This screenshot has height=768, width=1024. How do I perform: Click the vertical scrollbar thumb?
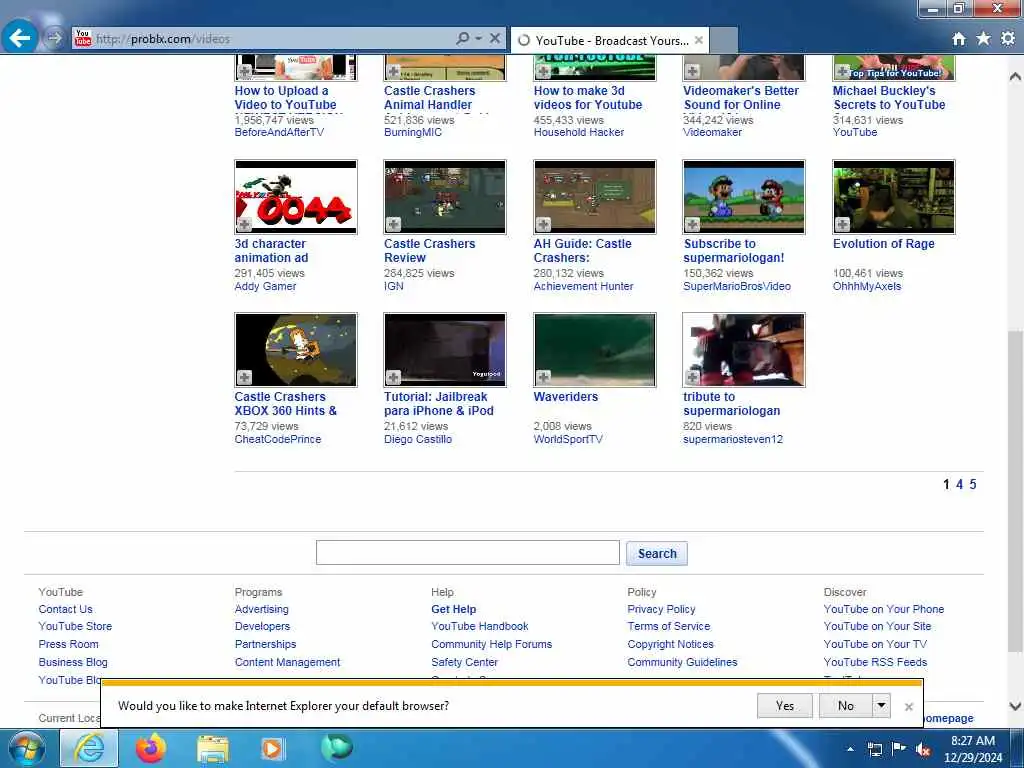1015,490
